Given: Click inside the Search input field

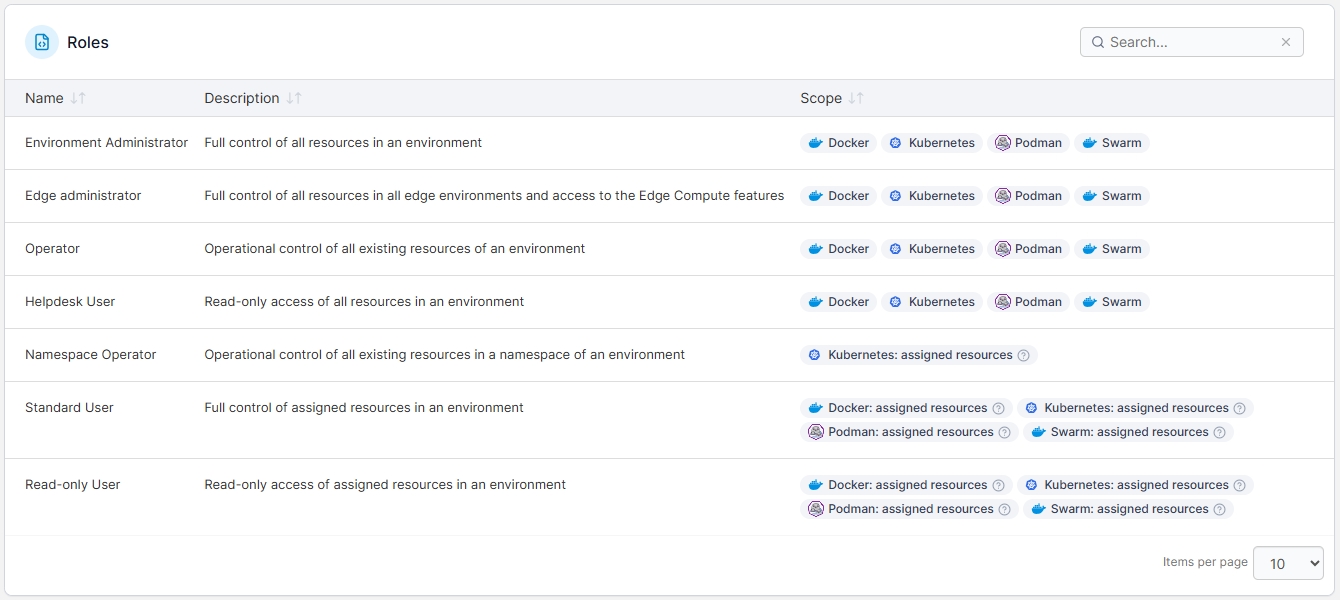Looking at the screenshot, I should coord(1190,42).
